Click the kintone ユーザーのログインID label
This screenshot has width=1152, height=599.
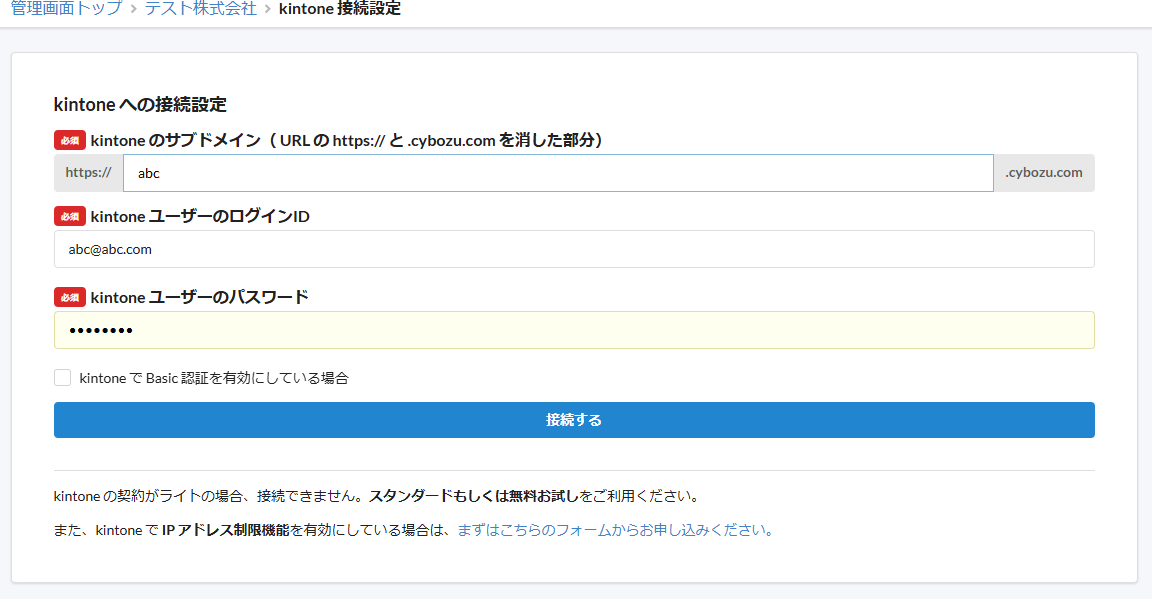click(200, 216)
